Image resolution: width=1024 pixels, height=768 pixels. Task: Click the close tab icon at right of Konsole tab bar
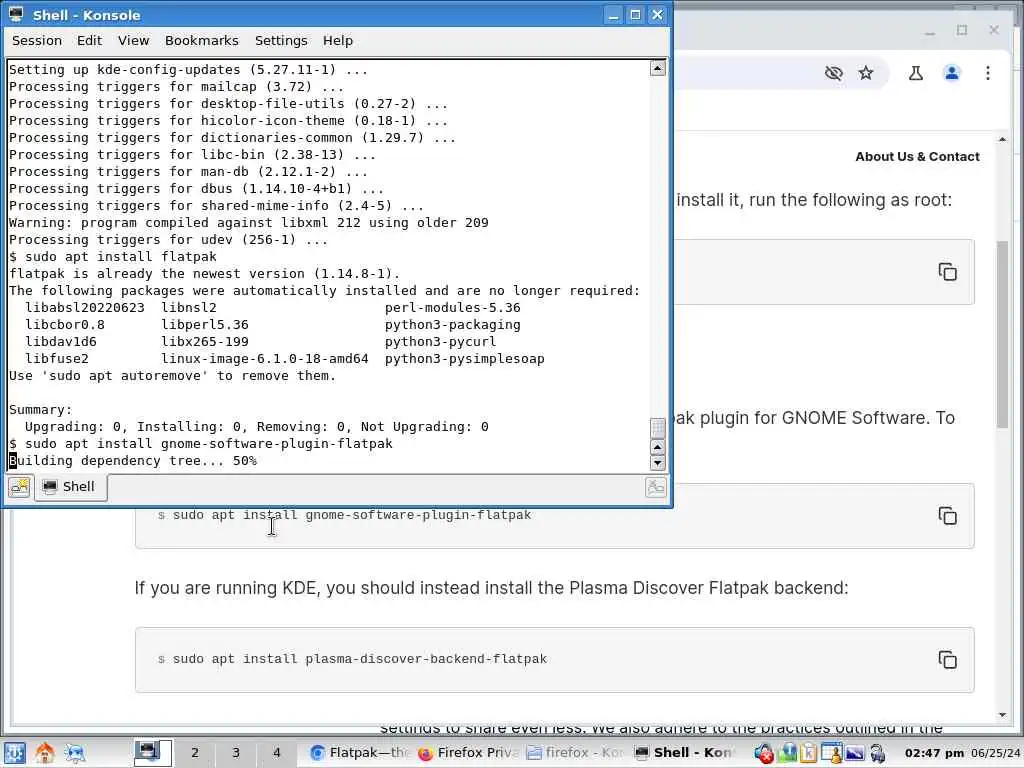coord(655,487)
